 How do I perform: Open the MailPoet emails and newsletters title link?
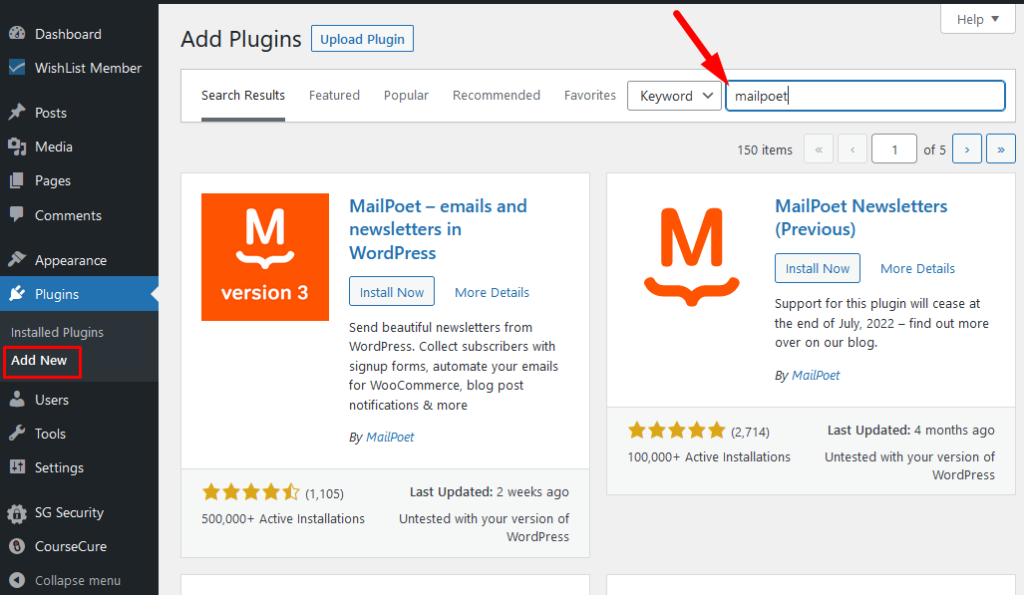(x=438, y=229)
